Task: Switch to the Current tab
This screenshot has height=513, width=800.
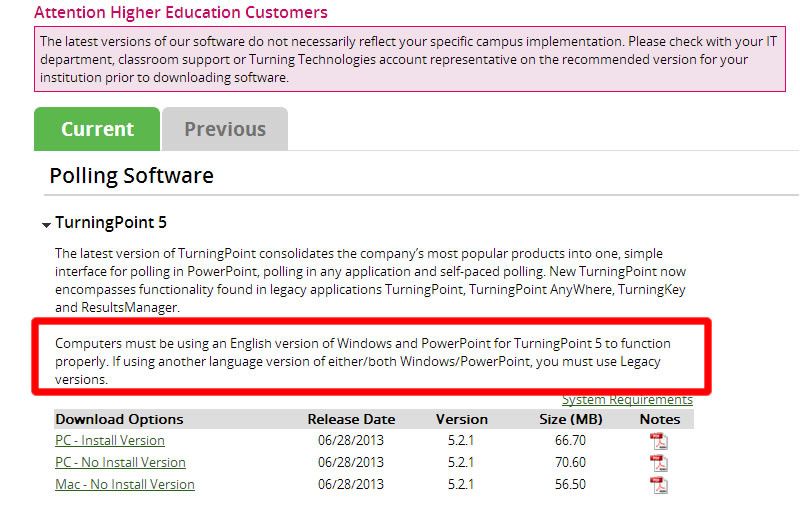Action: tap(97, 129)
